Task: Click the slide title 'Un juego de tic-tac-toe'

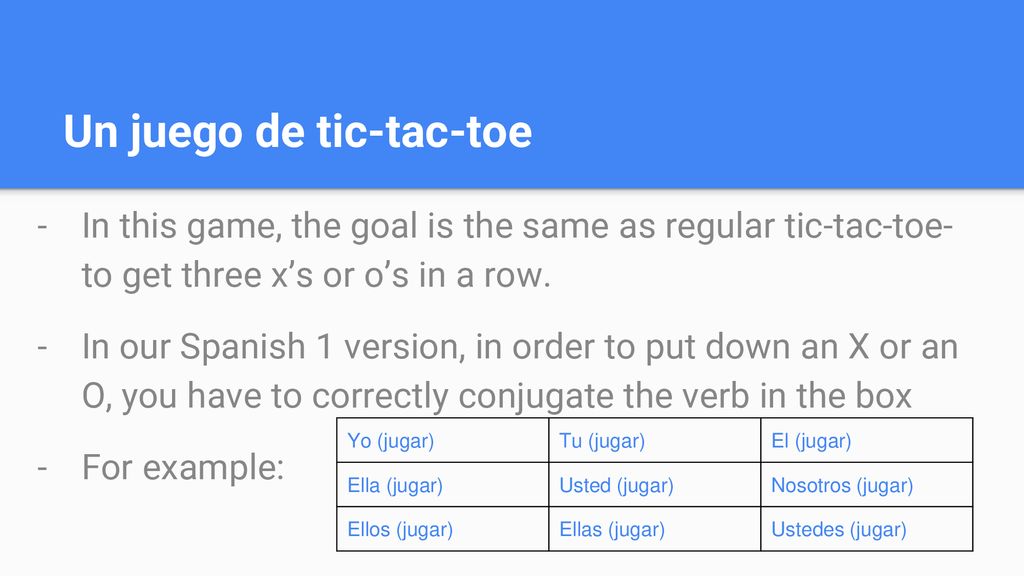Action: point(298,133)
